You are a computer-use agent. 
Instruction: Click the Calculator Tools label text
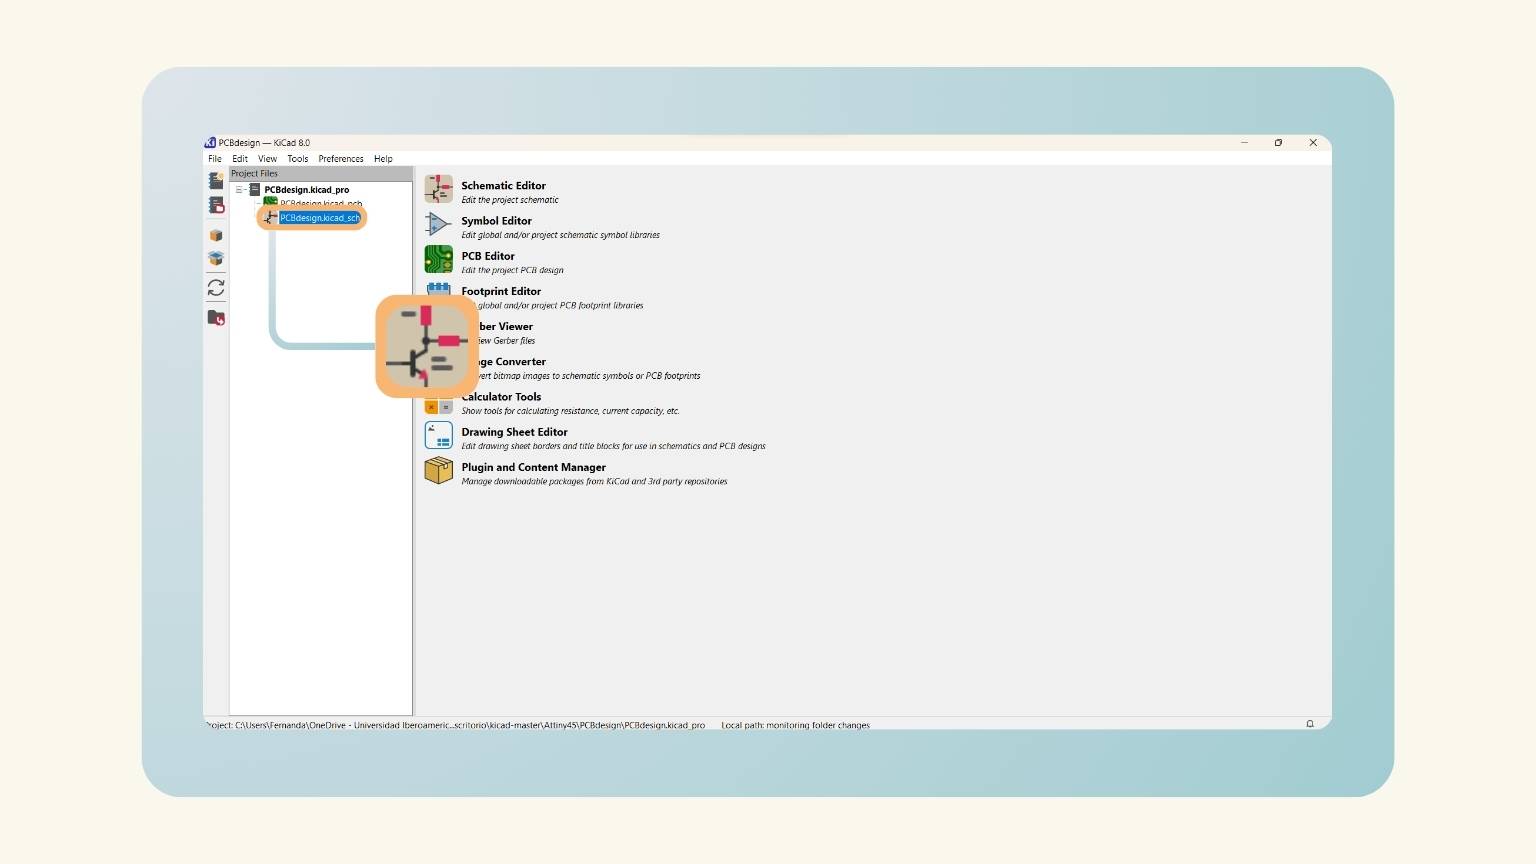point(501,397)
